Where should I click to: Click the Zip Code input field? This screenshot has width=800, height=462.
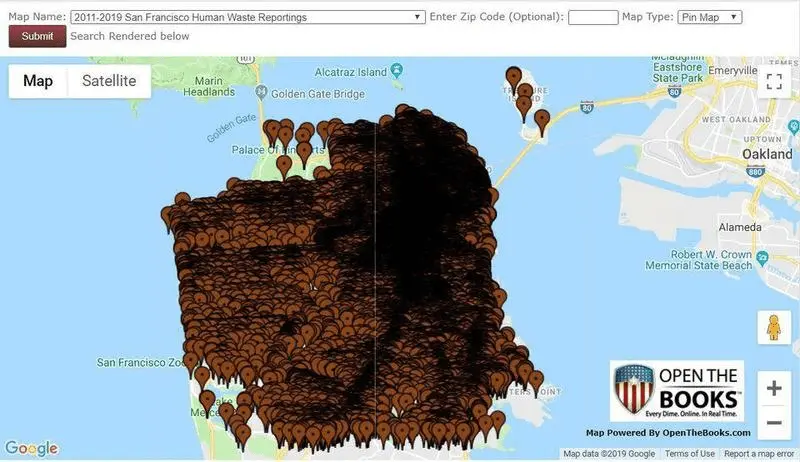coord(592,17)
